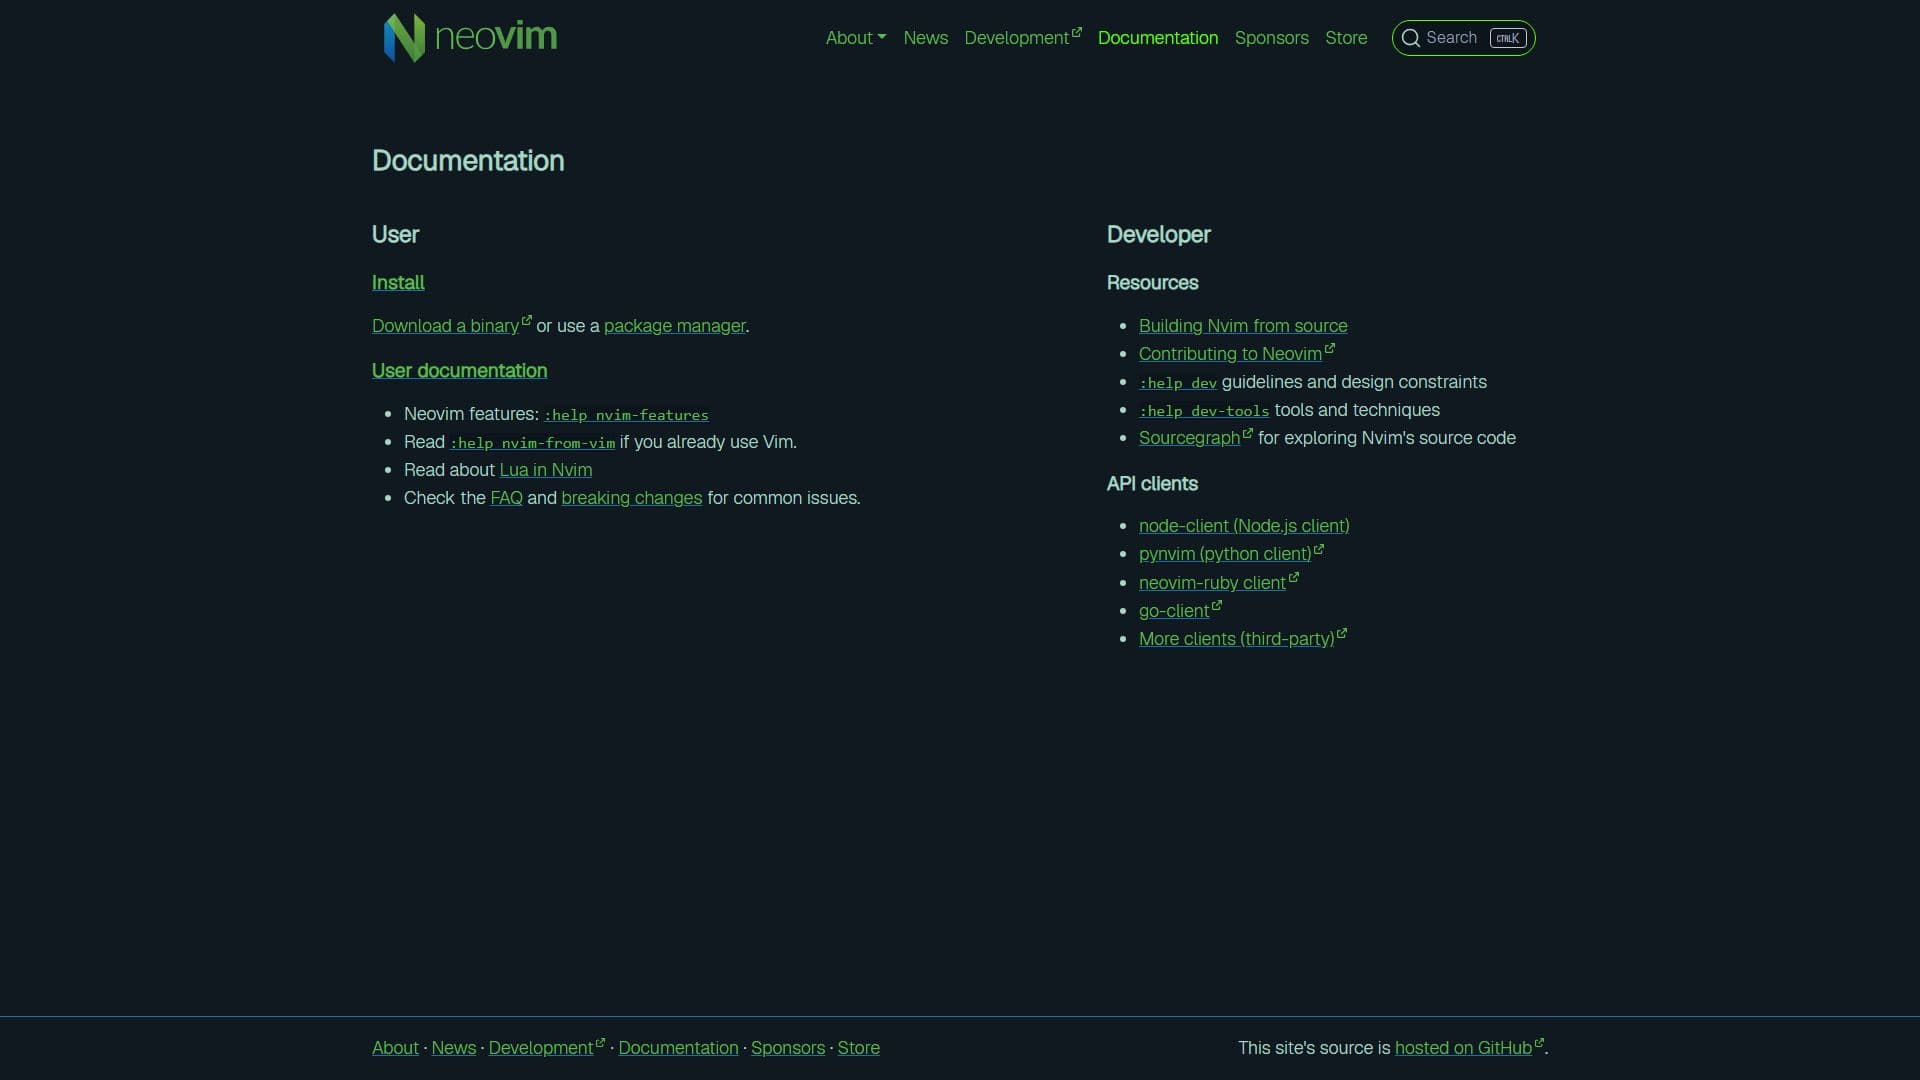Click the search magnifier icon

(1410, 38)
